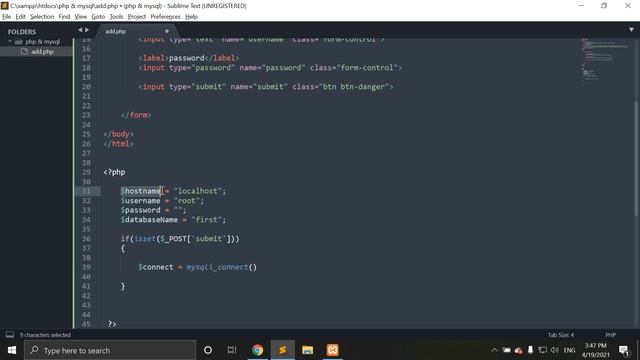640x360 pixels.
Task: Close the add.php tab via unsaved dot
Action: pyautogui.click(x=167, y=31)
